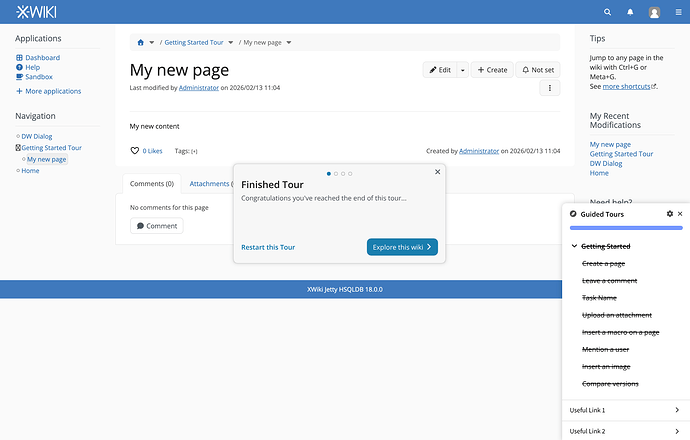Viewport: 690px width, 440px height.
Task: Expand the home breadcrumb dropdown arrow
Action: 152,43
